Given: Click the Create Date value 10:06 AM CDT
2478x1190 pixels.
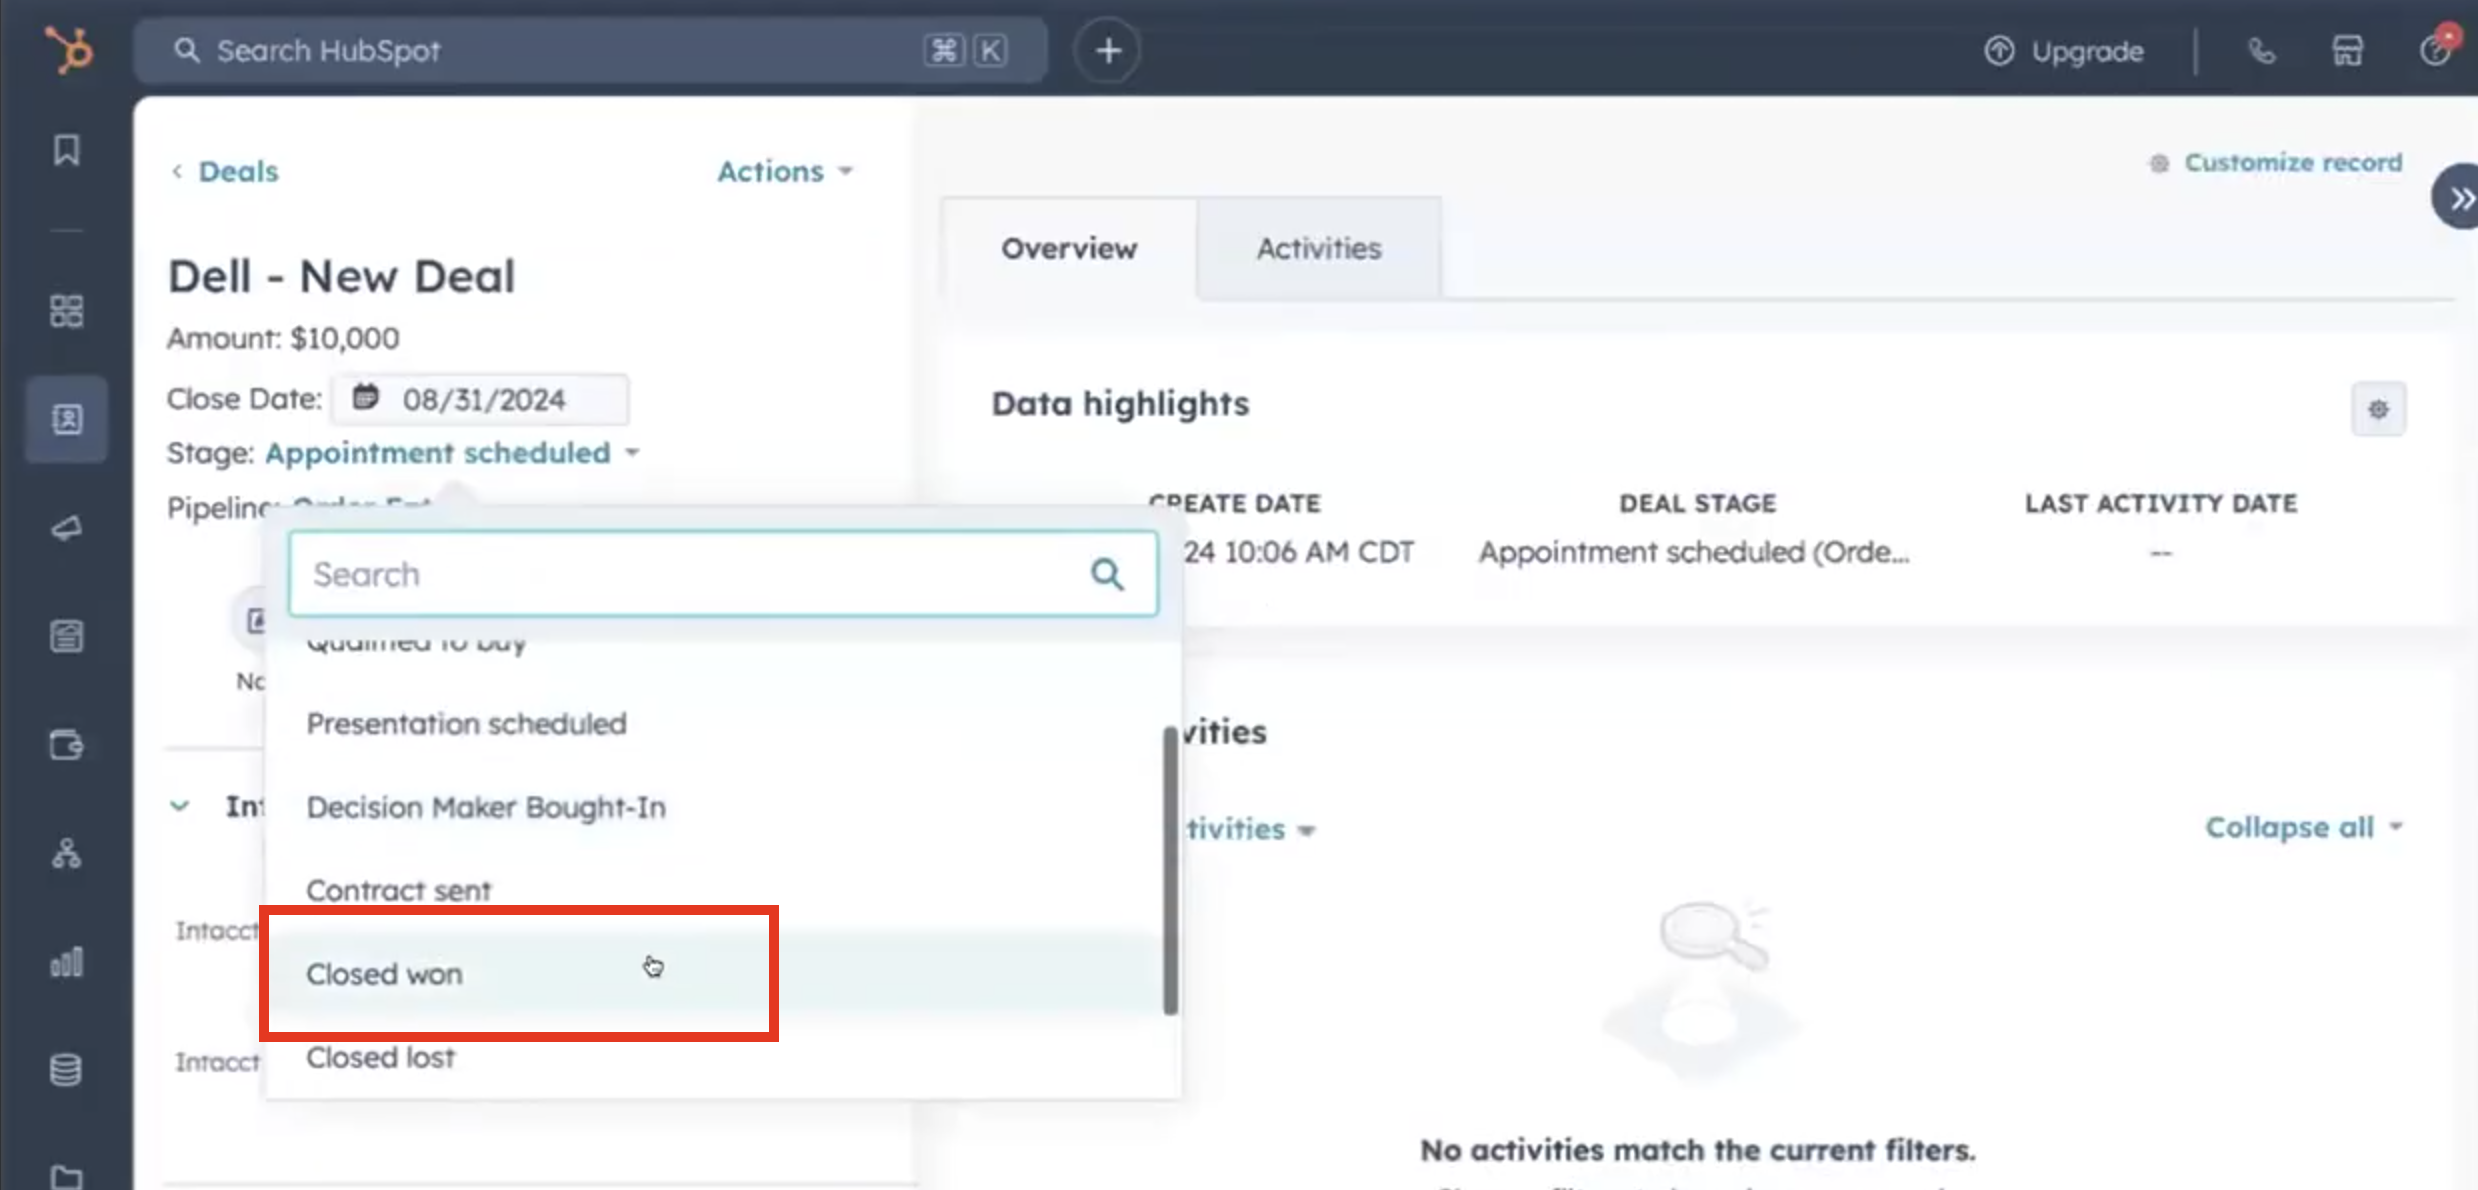Looking at the screenshot, I should click(x=1299, y=552).
